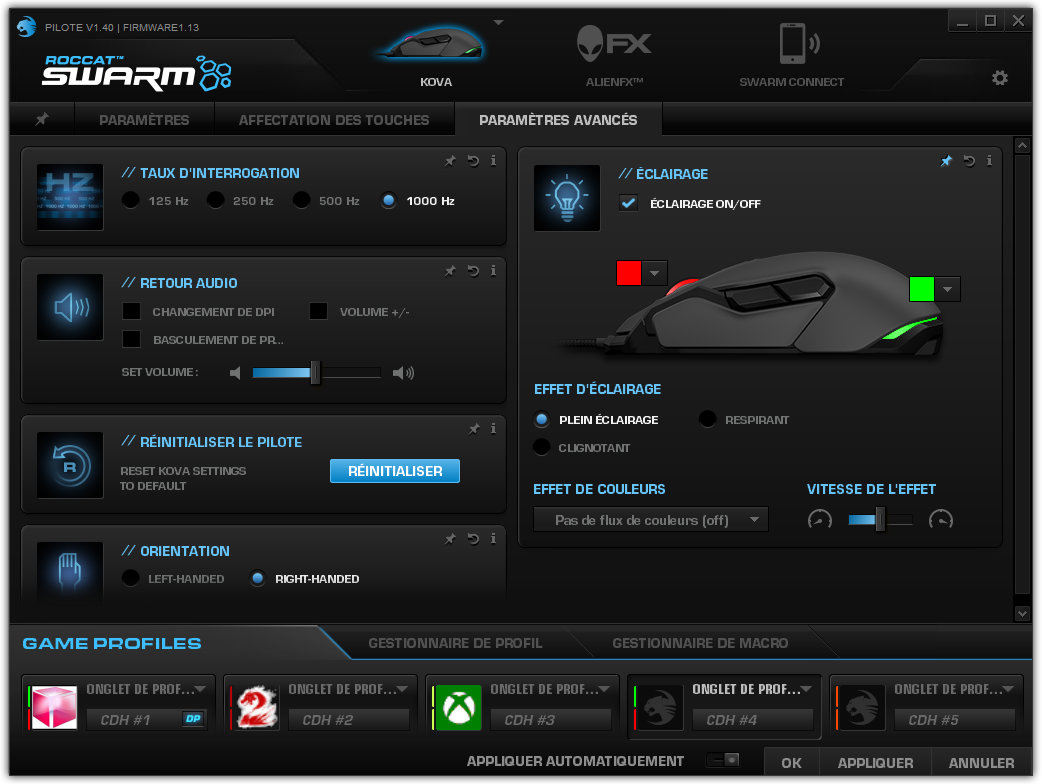Viewport: 1042px width, 784px height.
Task: Open the AlienFX module icon
Action: (613, 43)
